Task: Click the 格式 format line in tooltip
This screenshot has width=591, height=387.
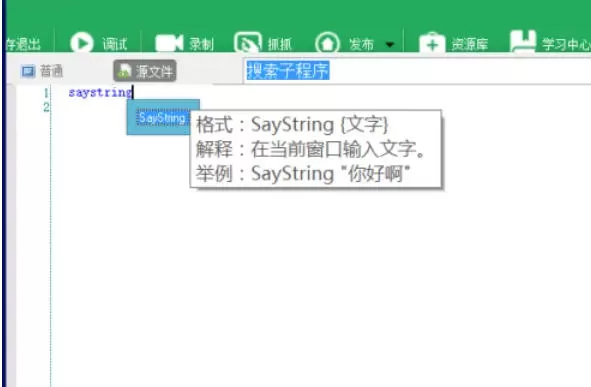Action: click(292, 124)
